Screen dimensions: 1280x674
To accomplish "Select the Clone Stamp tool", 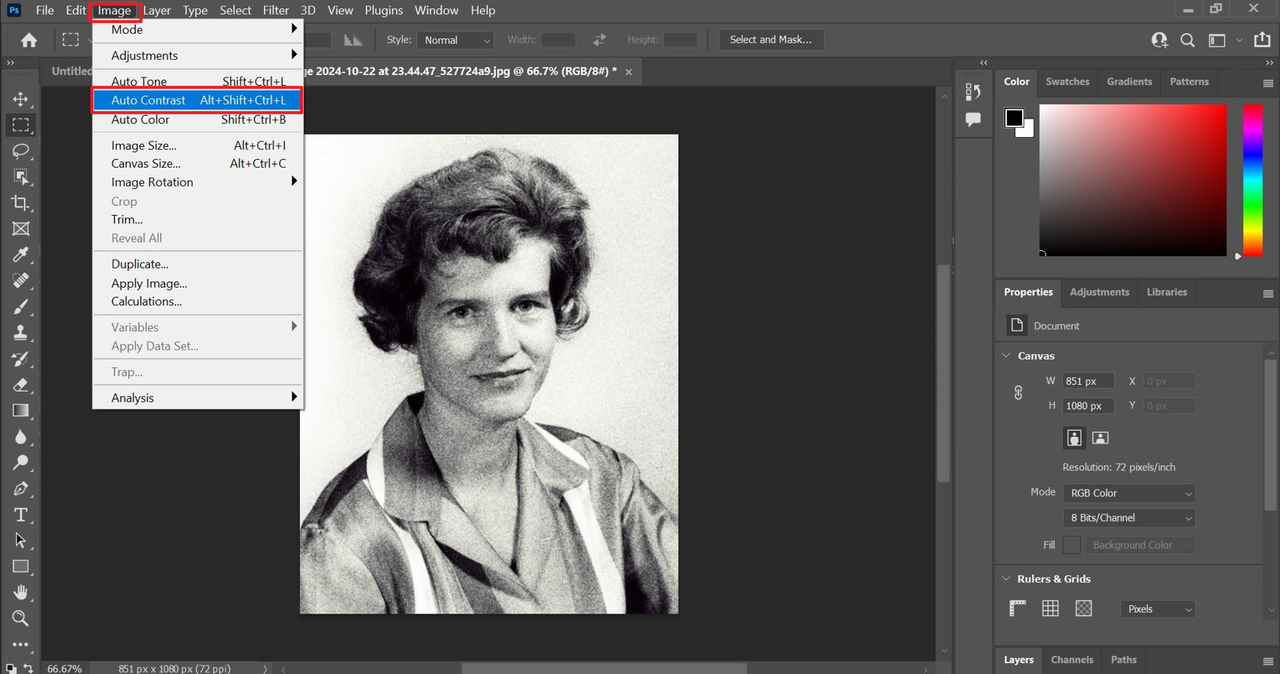I will click(x=20, y=333).
